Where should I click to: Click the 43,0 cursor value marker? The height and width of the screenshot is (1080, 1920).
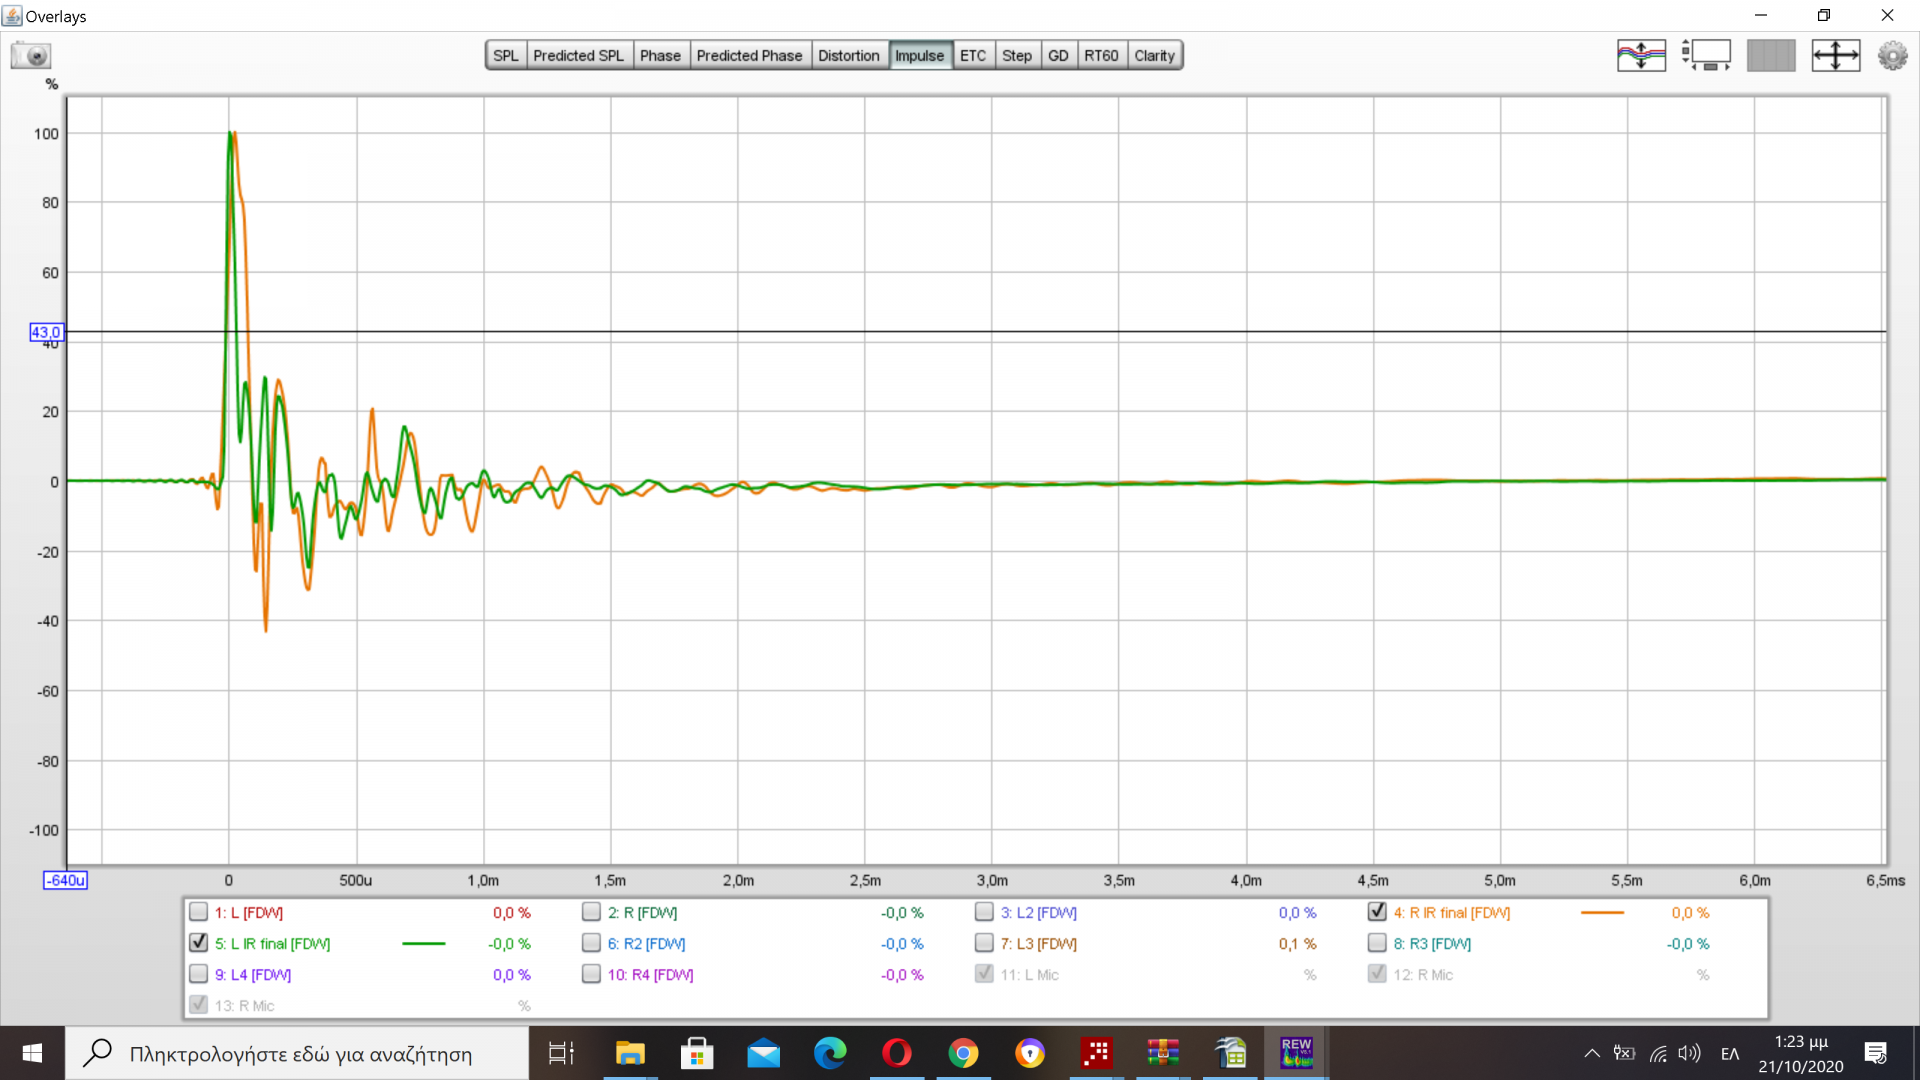pos(46,332)
